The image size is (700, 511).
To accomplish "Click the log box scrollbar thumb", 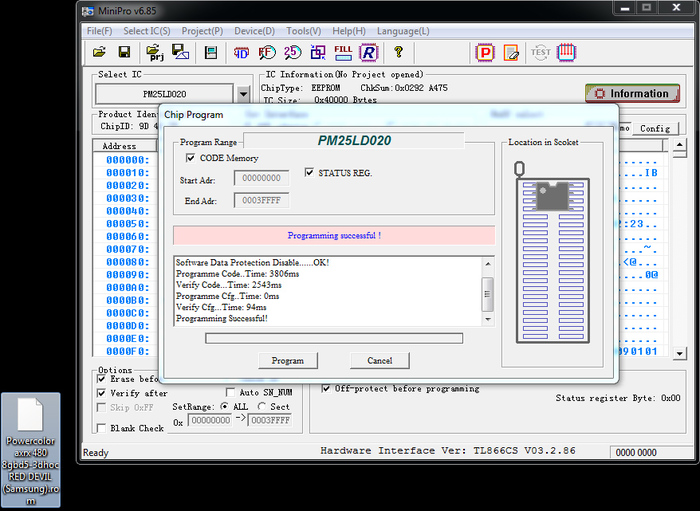I will [x=488, y=294].
